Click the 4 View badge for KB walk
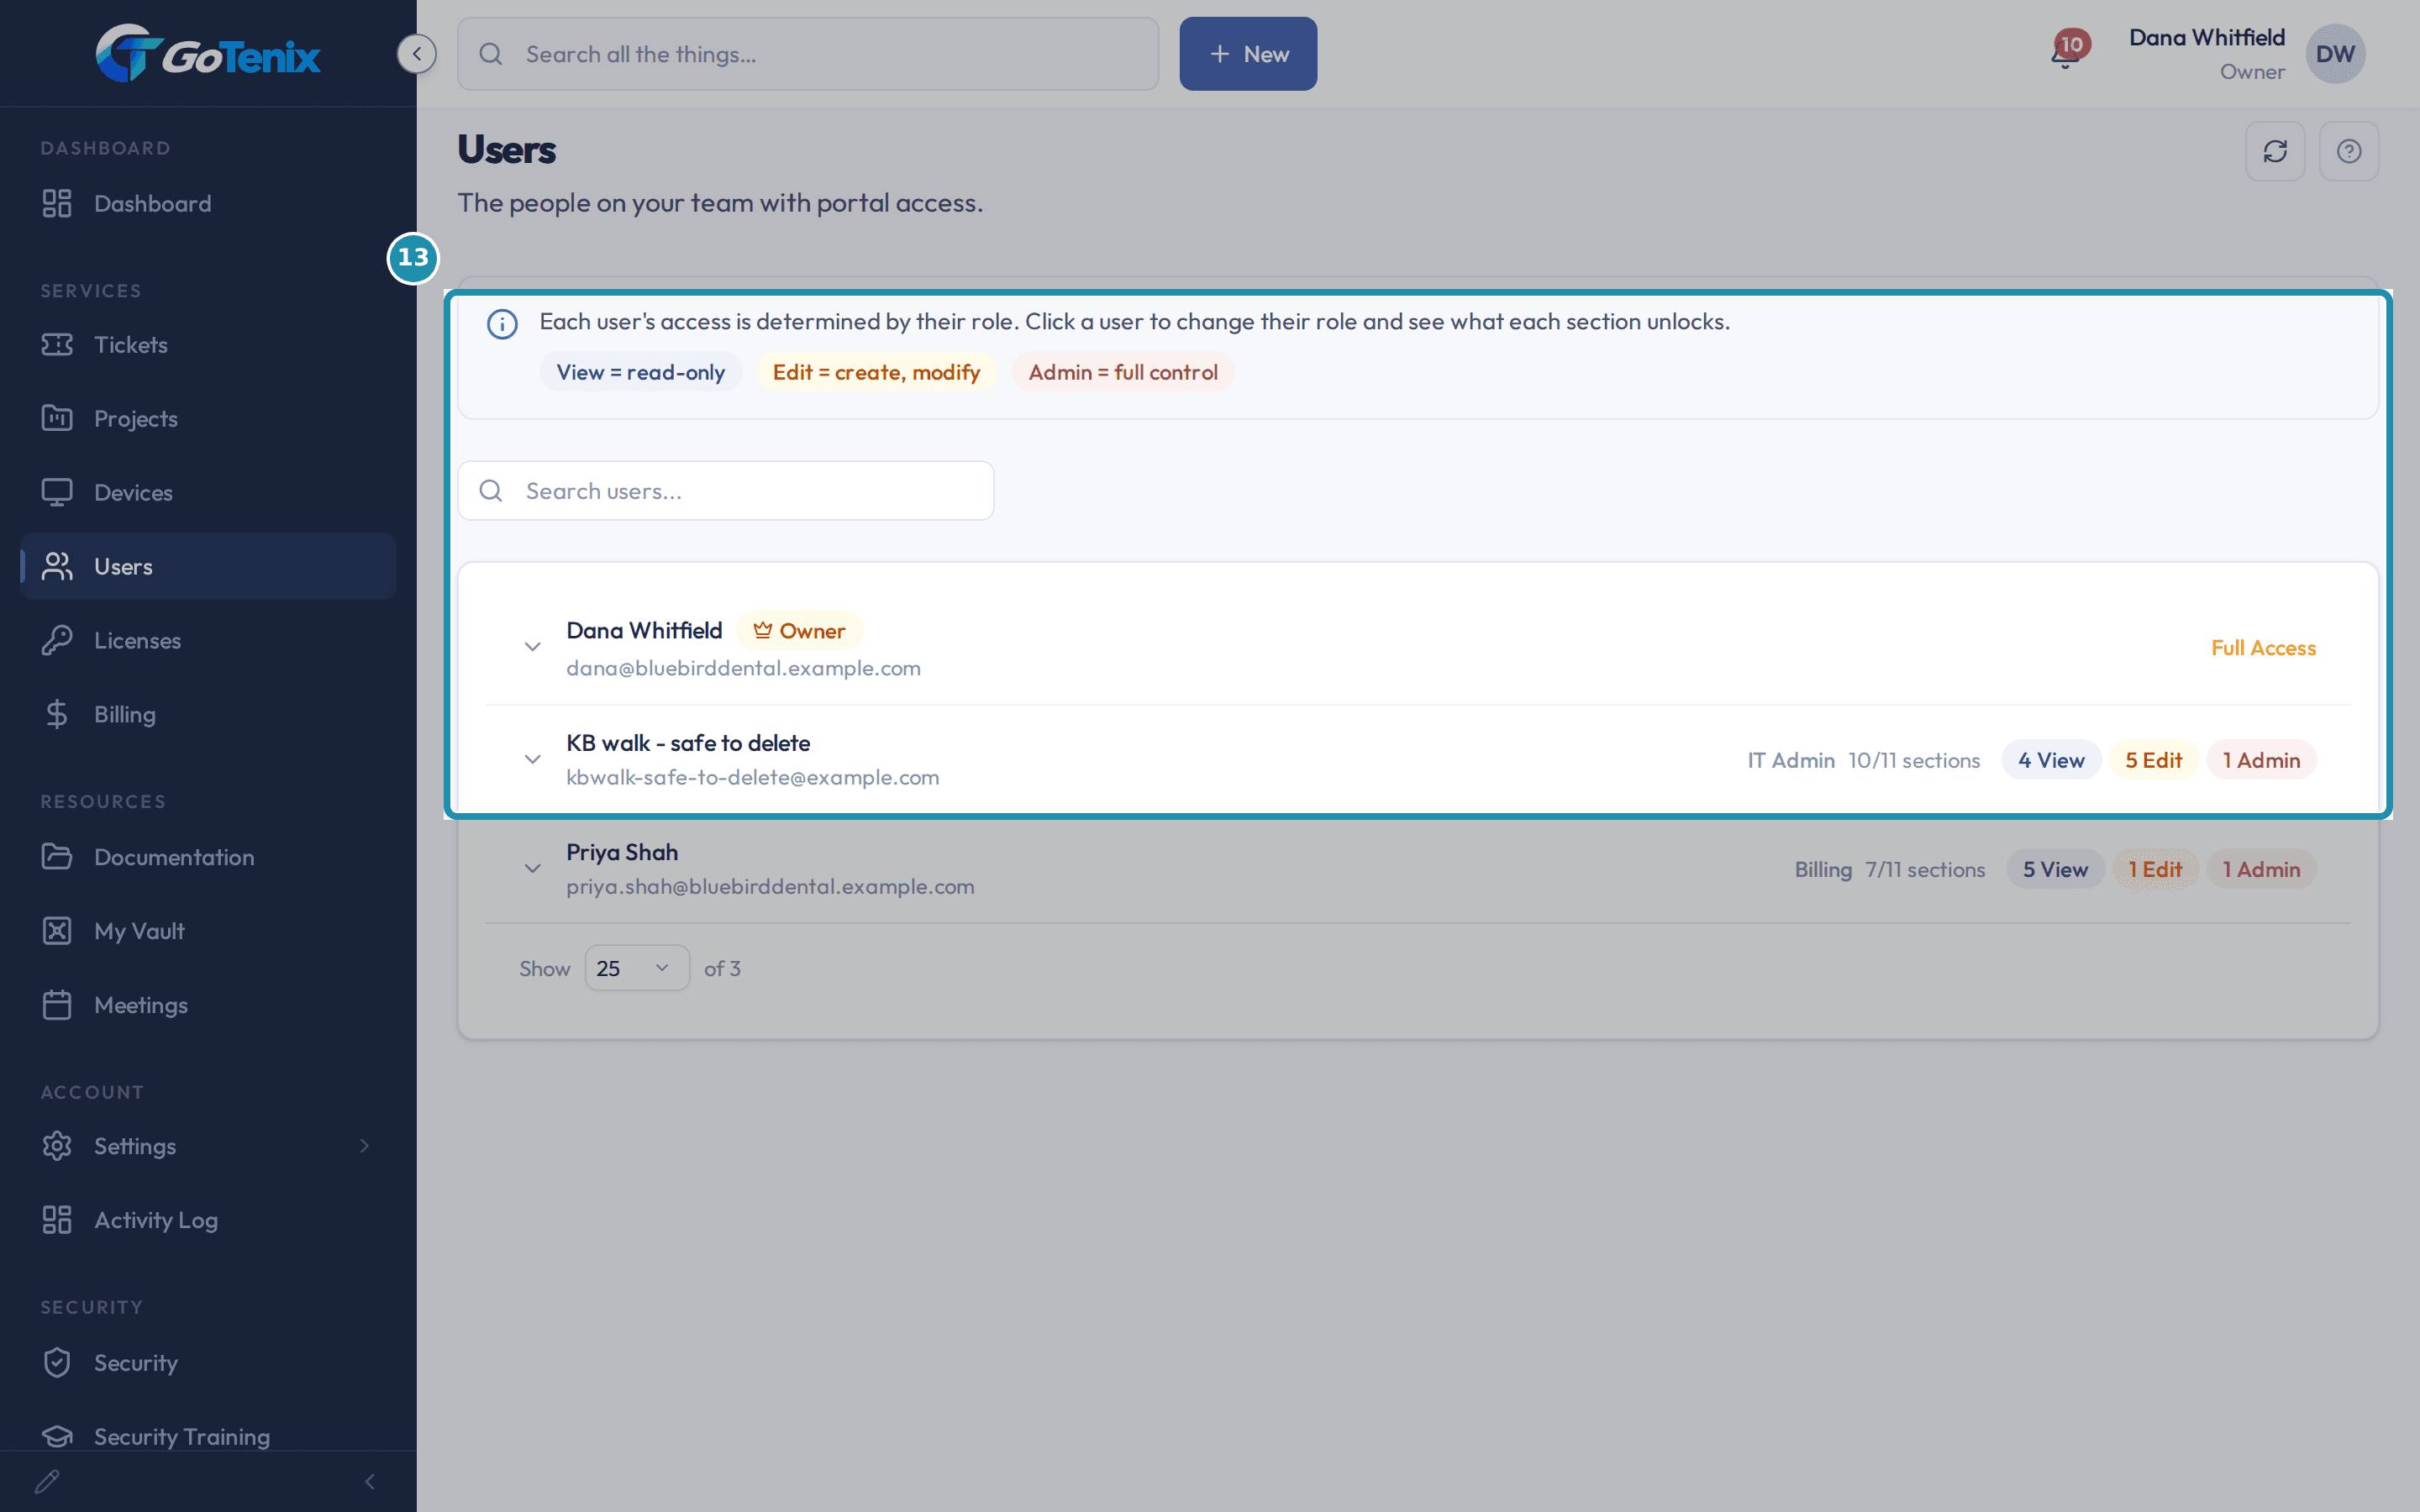The height and width of the screenshot is (1512, 2420). click(x=2051, y=760)
